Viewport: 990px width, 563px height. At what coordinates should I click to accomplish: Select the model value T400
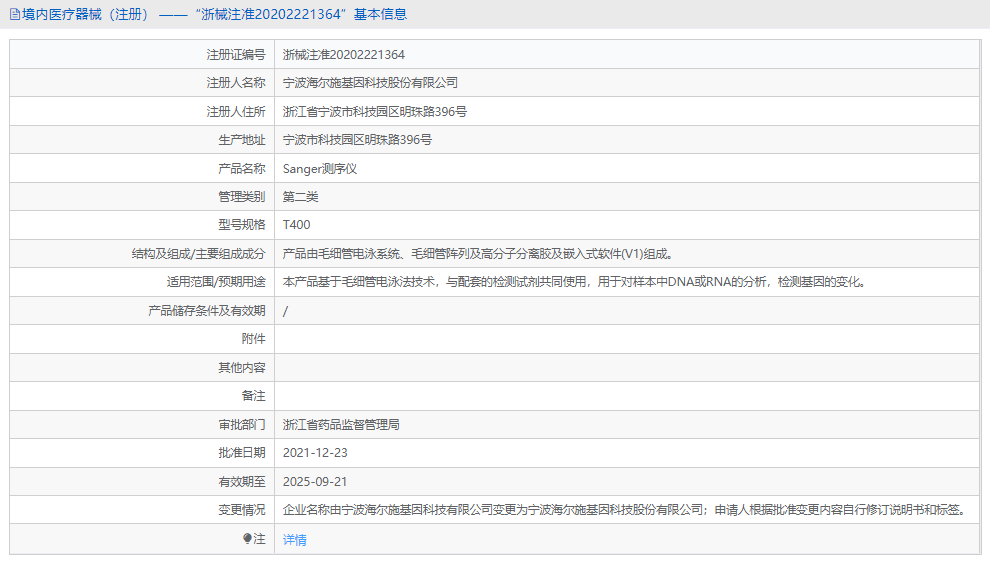[296, 225]
